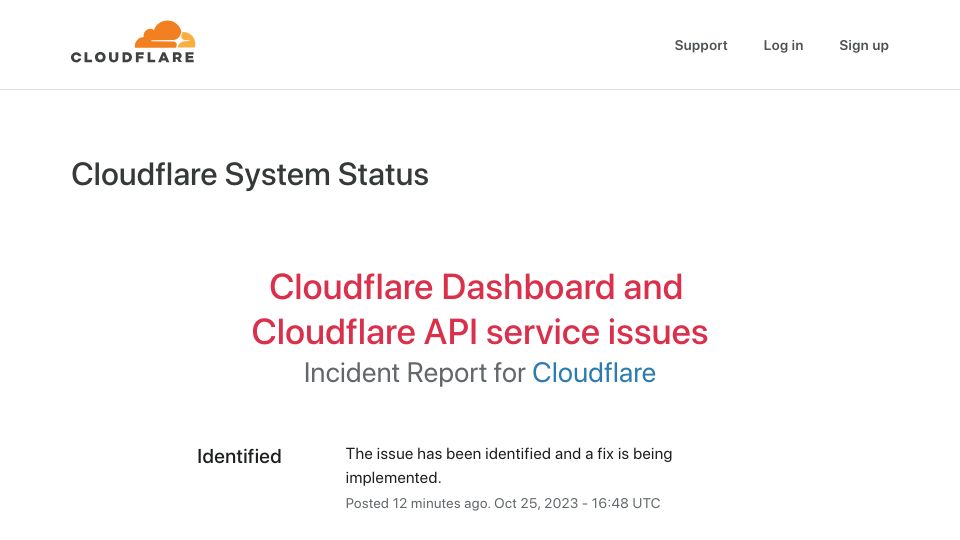This screenshot has height=540, width=960.
Task: Open the Support page link
Action: [x=700, y=45]
